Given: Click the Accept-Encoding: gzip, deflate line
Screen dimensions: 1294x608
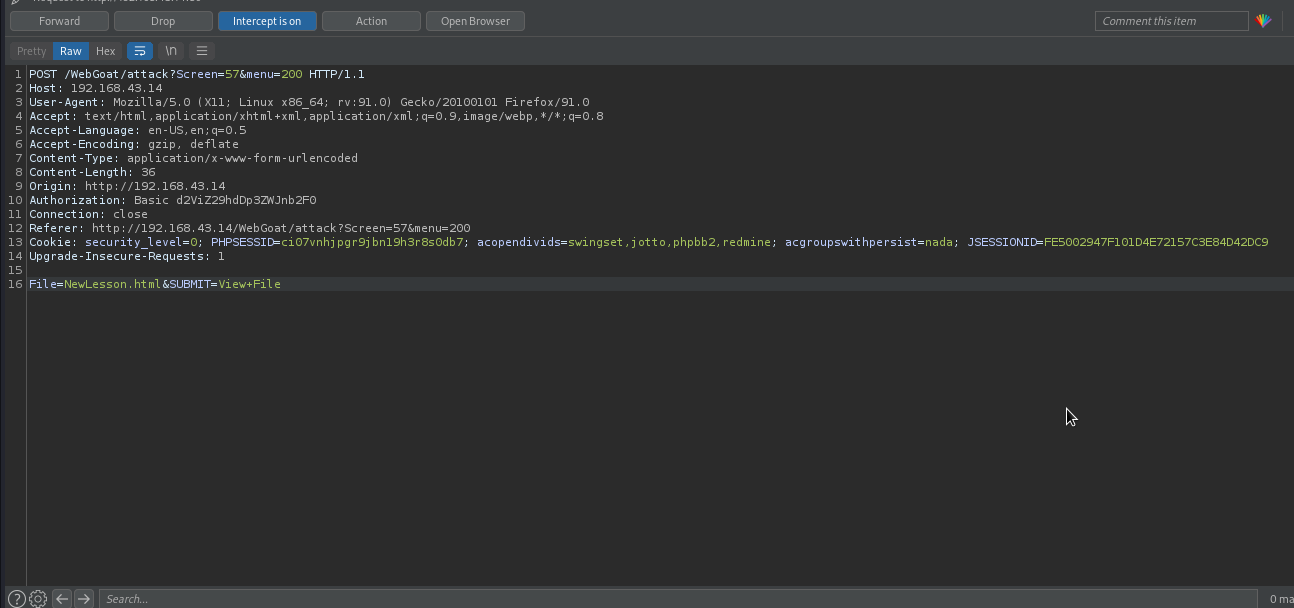Looking at the screenshot, I should click(x=134, y=144).
